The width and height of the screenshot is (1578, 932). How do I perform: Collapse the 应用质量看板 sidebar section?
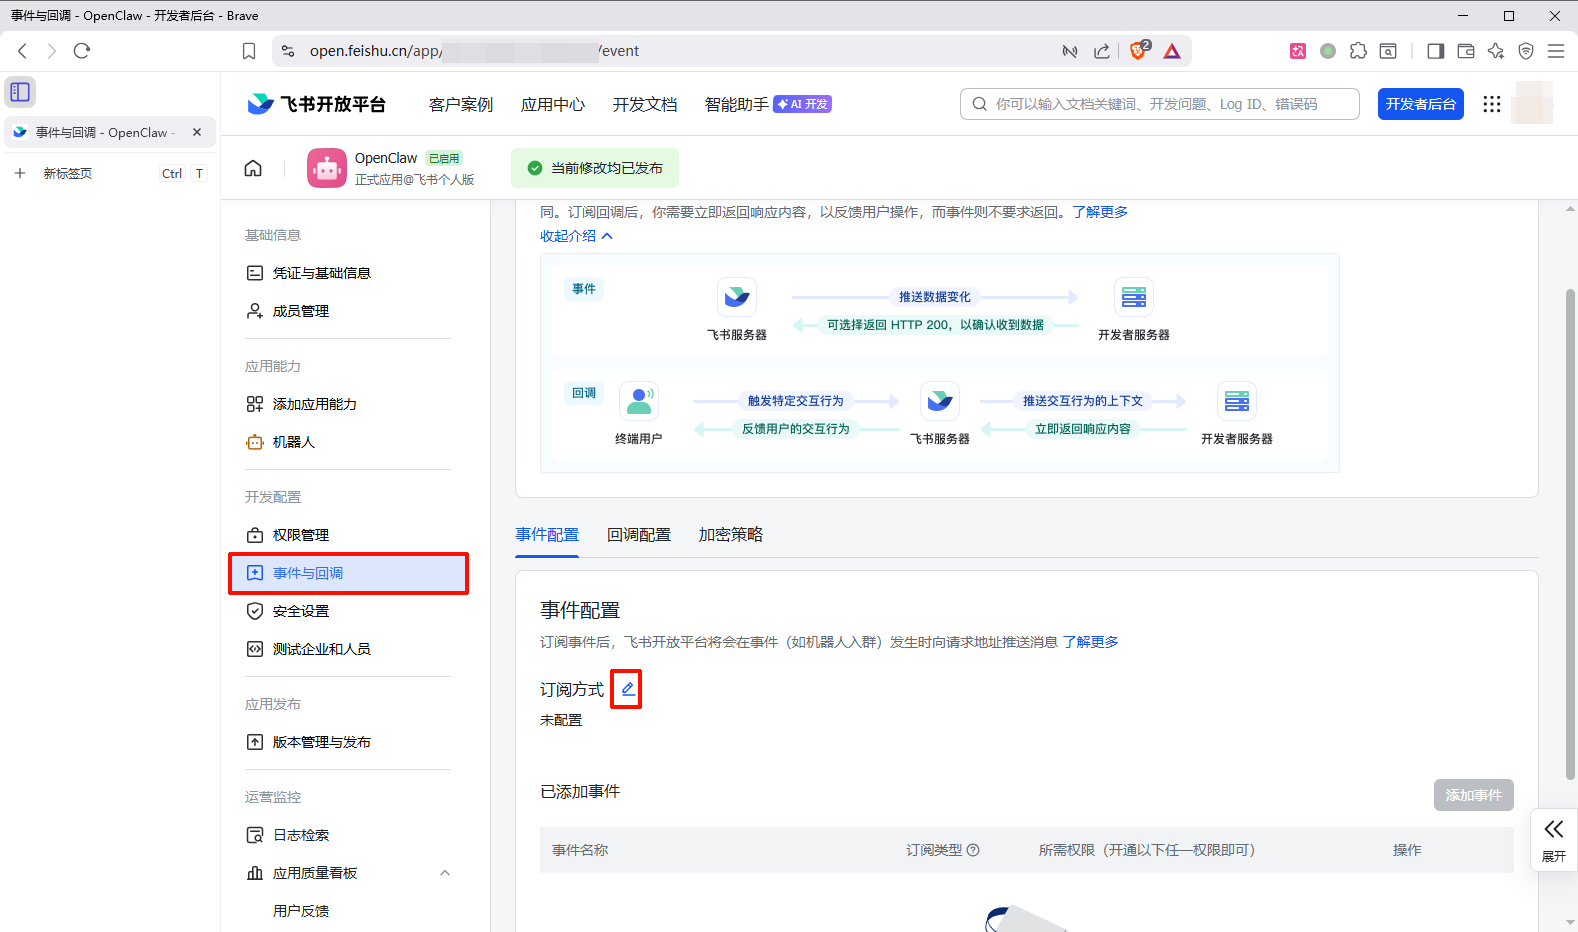(x=445, y=873)
